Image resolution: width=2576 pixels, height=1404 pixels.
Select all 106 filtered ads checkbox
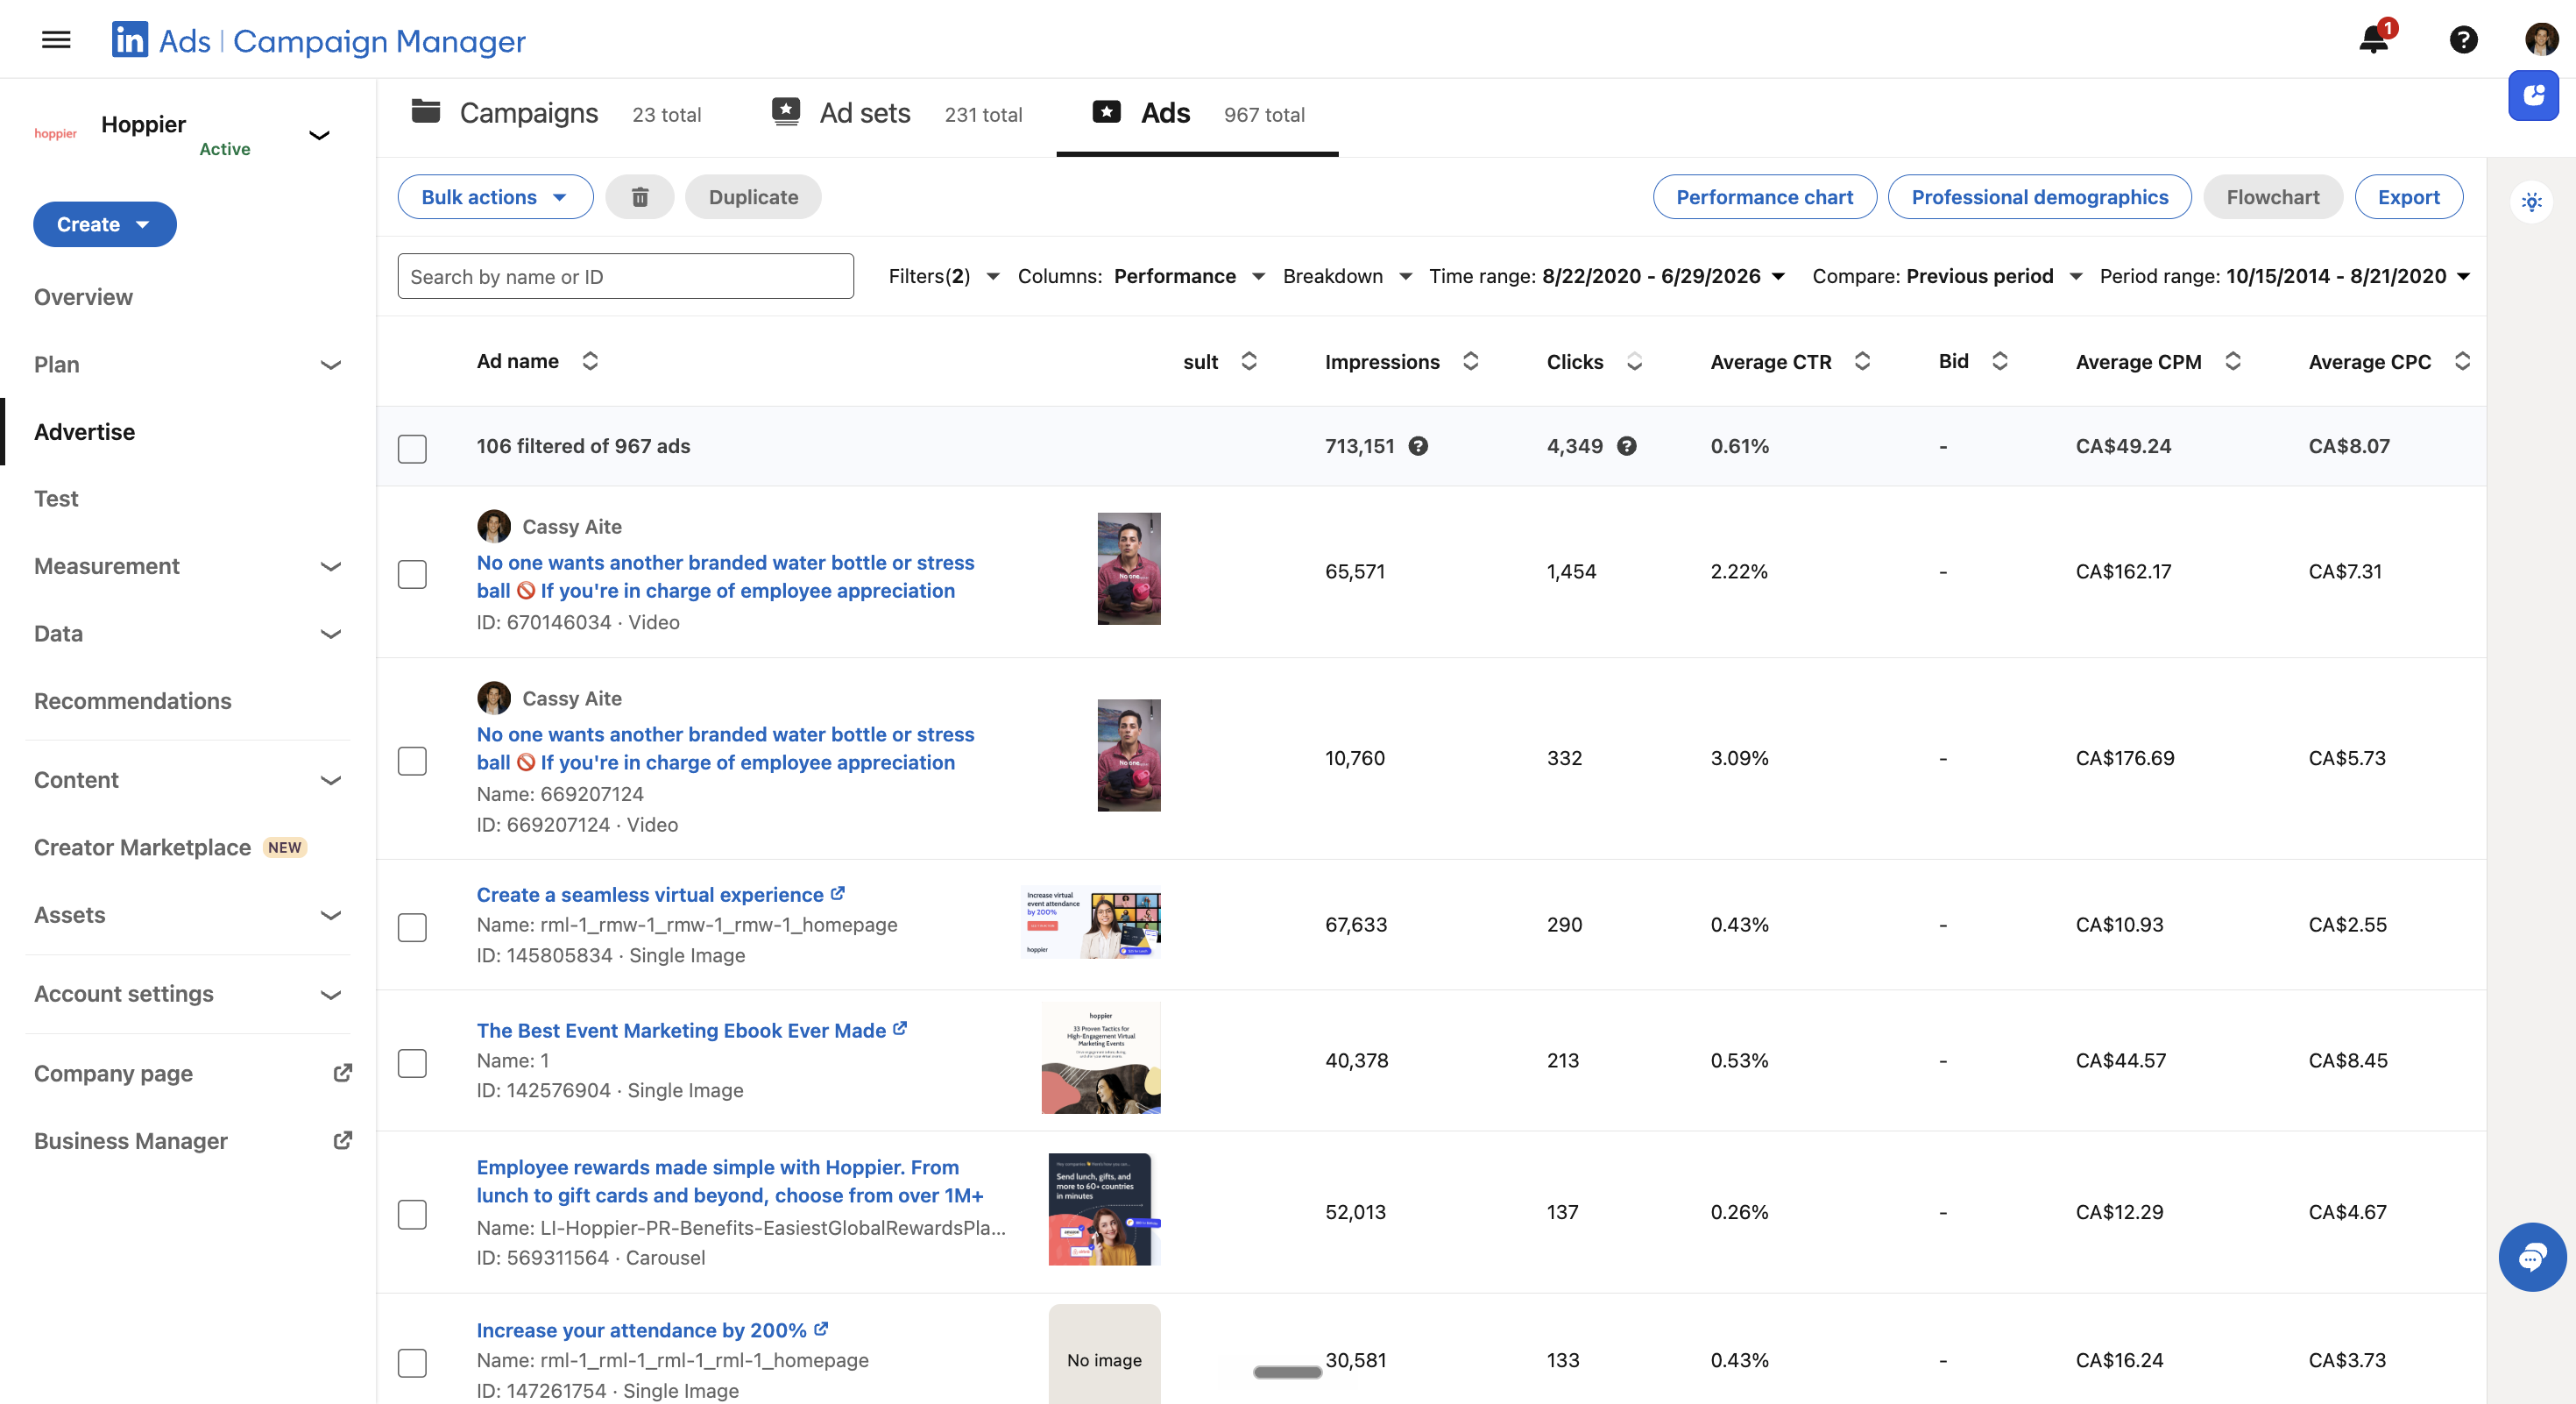pos(412,448)
